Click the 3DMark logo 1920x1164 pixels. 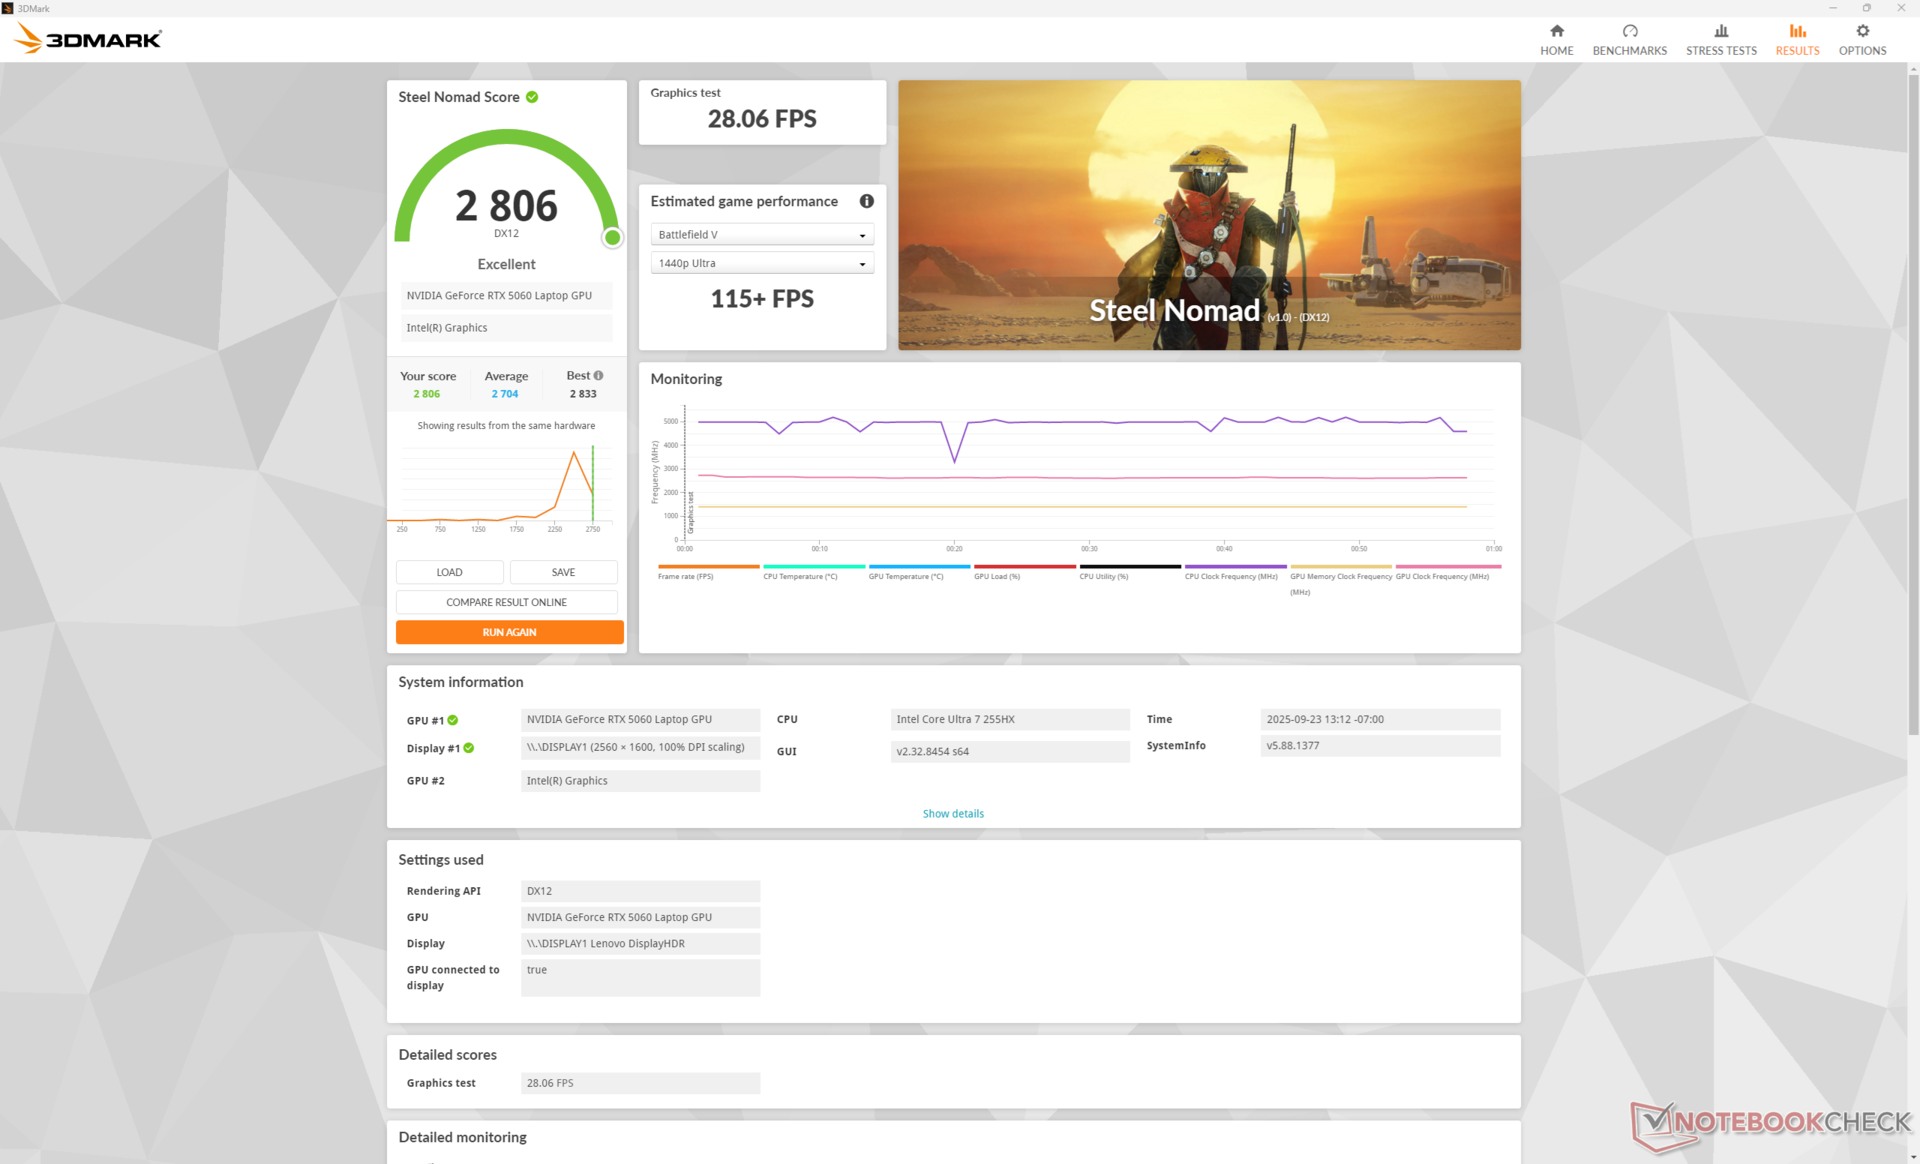click(x=88, y=39)
